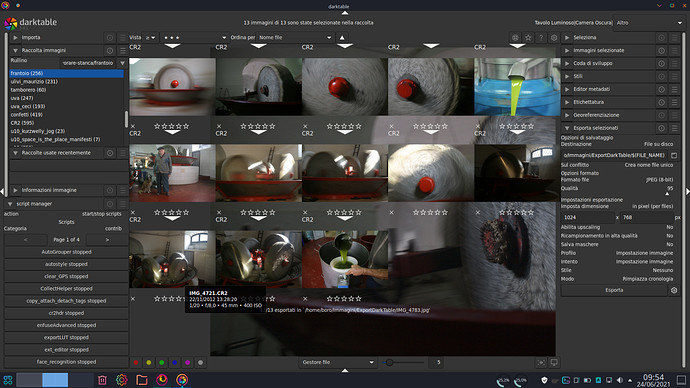Open global preferences gear icon
Screen dimensions: 690x388
click(554, 38)
